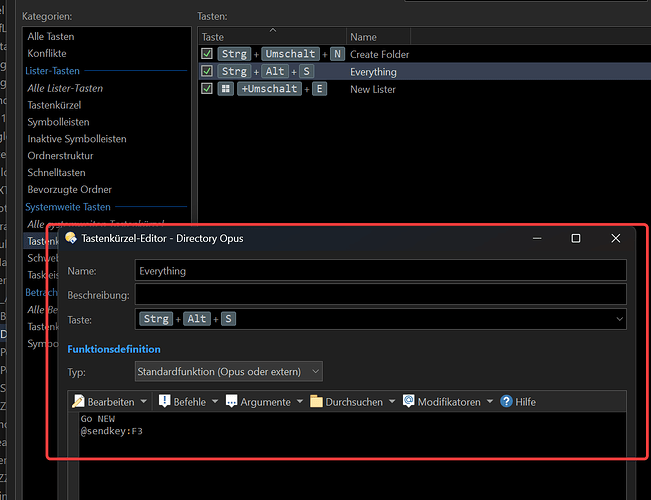
Task: Select Ordnerstruktur category
Action: 60,156
